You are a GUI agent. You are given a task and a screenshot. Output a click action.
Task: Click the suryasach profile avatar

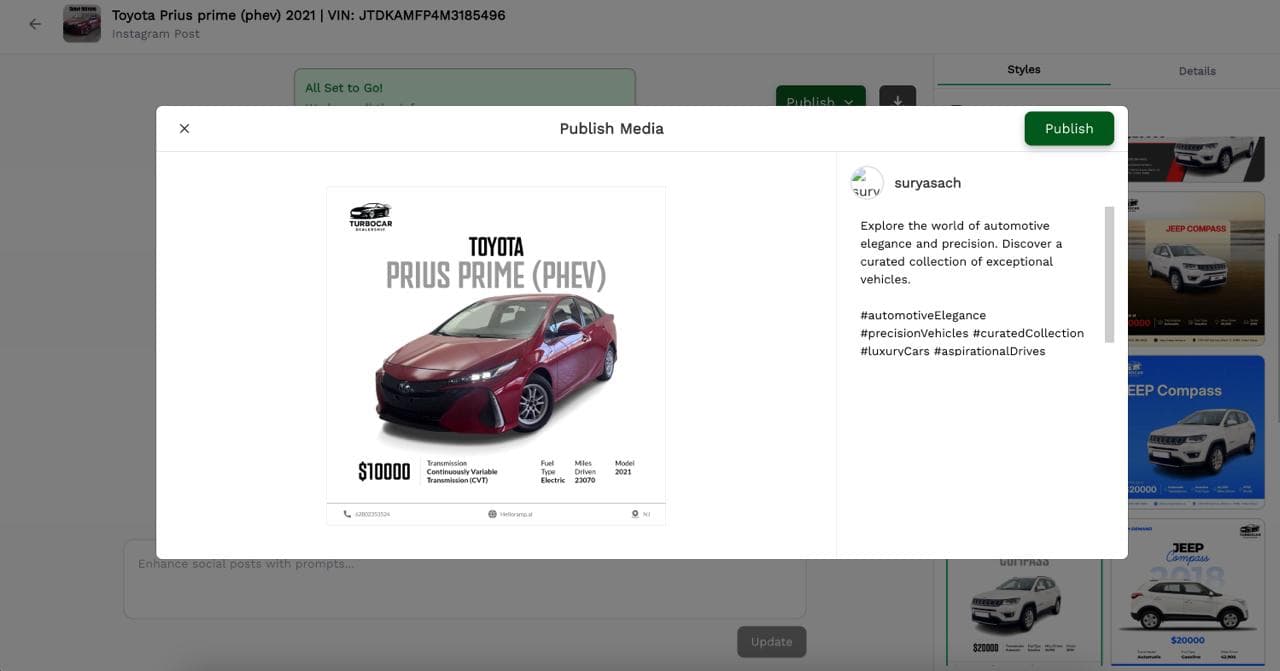(866, 182)
